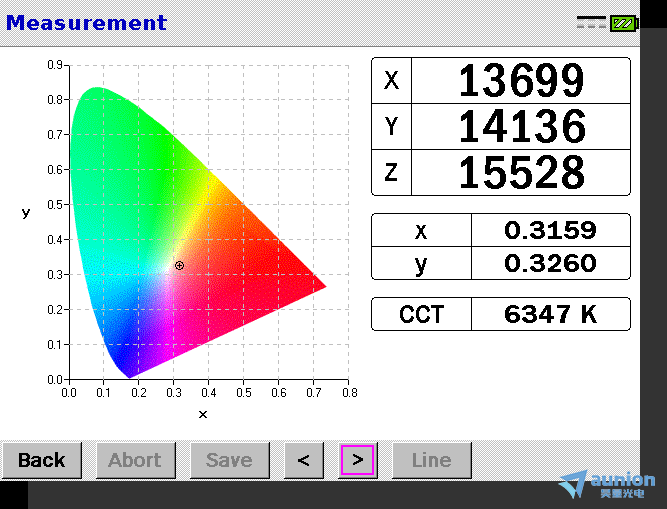Click the 0.9 tick label on y axis
Image resolution: width=667 pixels, height=509 pixels.
point(55,65)
